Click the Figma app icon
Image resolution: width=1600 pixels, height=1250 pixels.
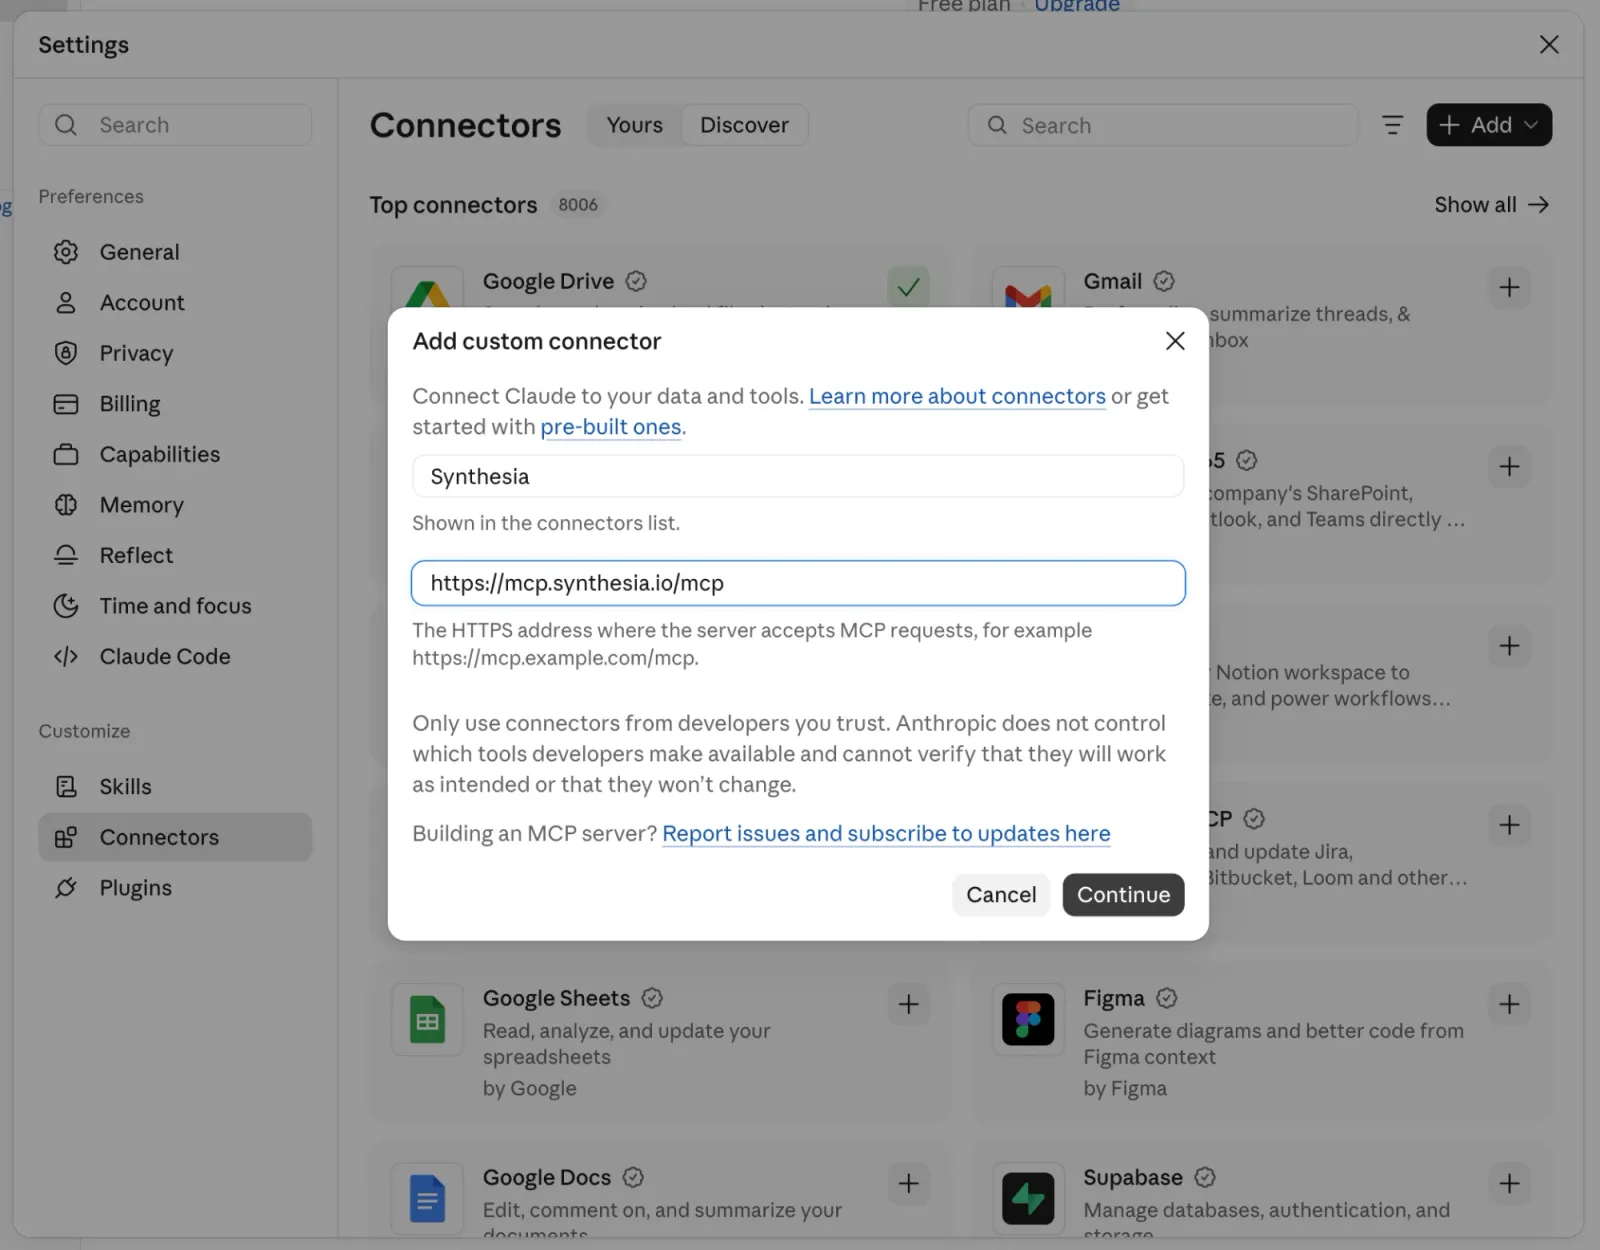point(1028,1020)
